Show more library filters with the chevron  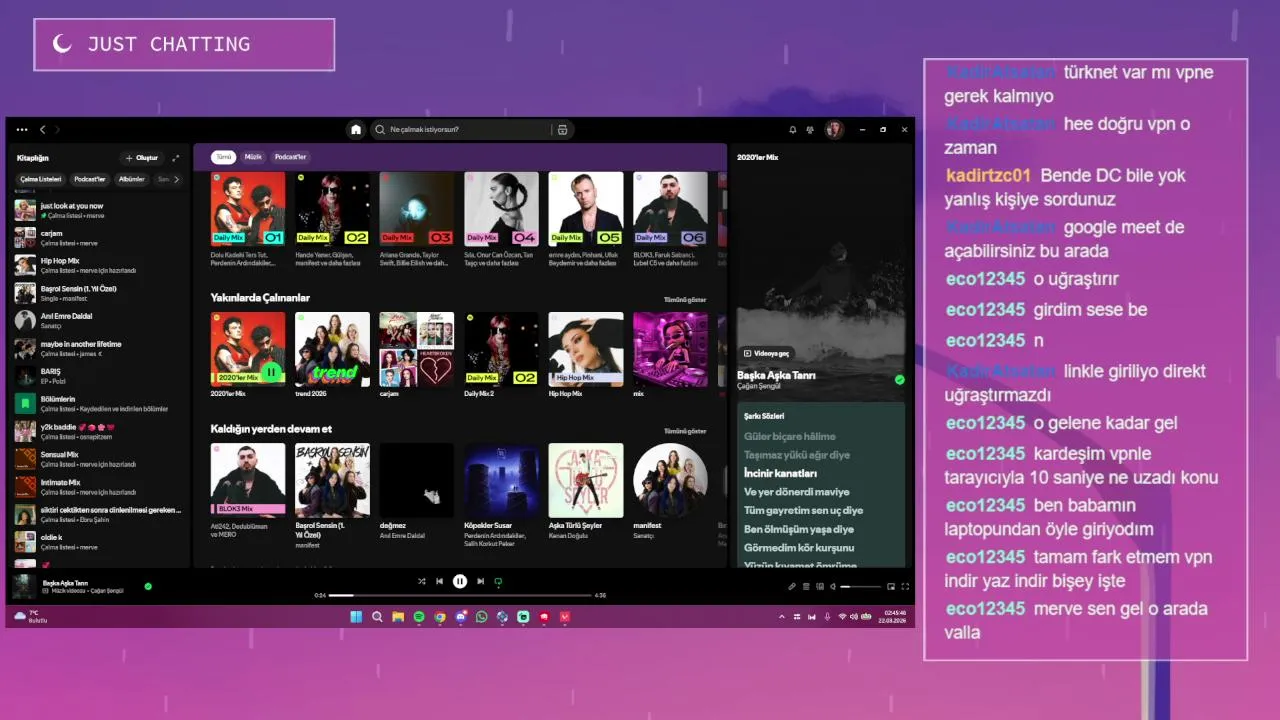pyautogui.click(x=177, y=179)
